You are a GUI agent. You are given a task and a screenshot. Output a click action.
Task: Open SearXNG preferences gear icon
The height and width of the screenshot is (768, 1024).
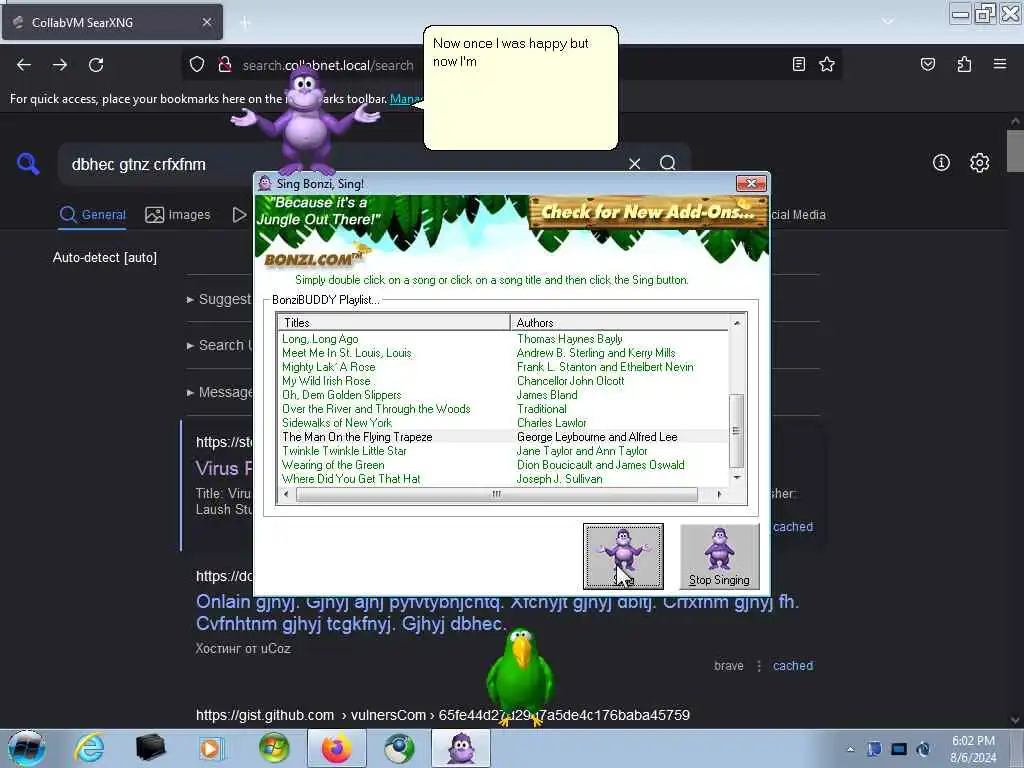point(979,163)
